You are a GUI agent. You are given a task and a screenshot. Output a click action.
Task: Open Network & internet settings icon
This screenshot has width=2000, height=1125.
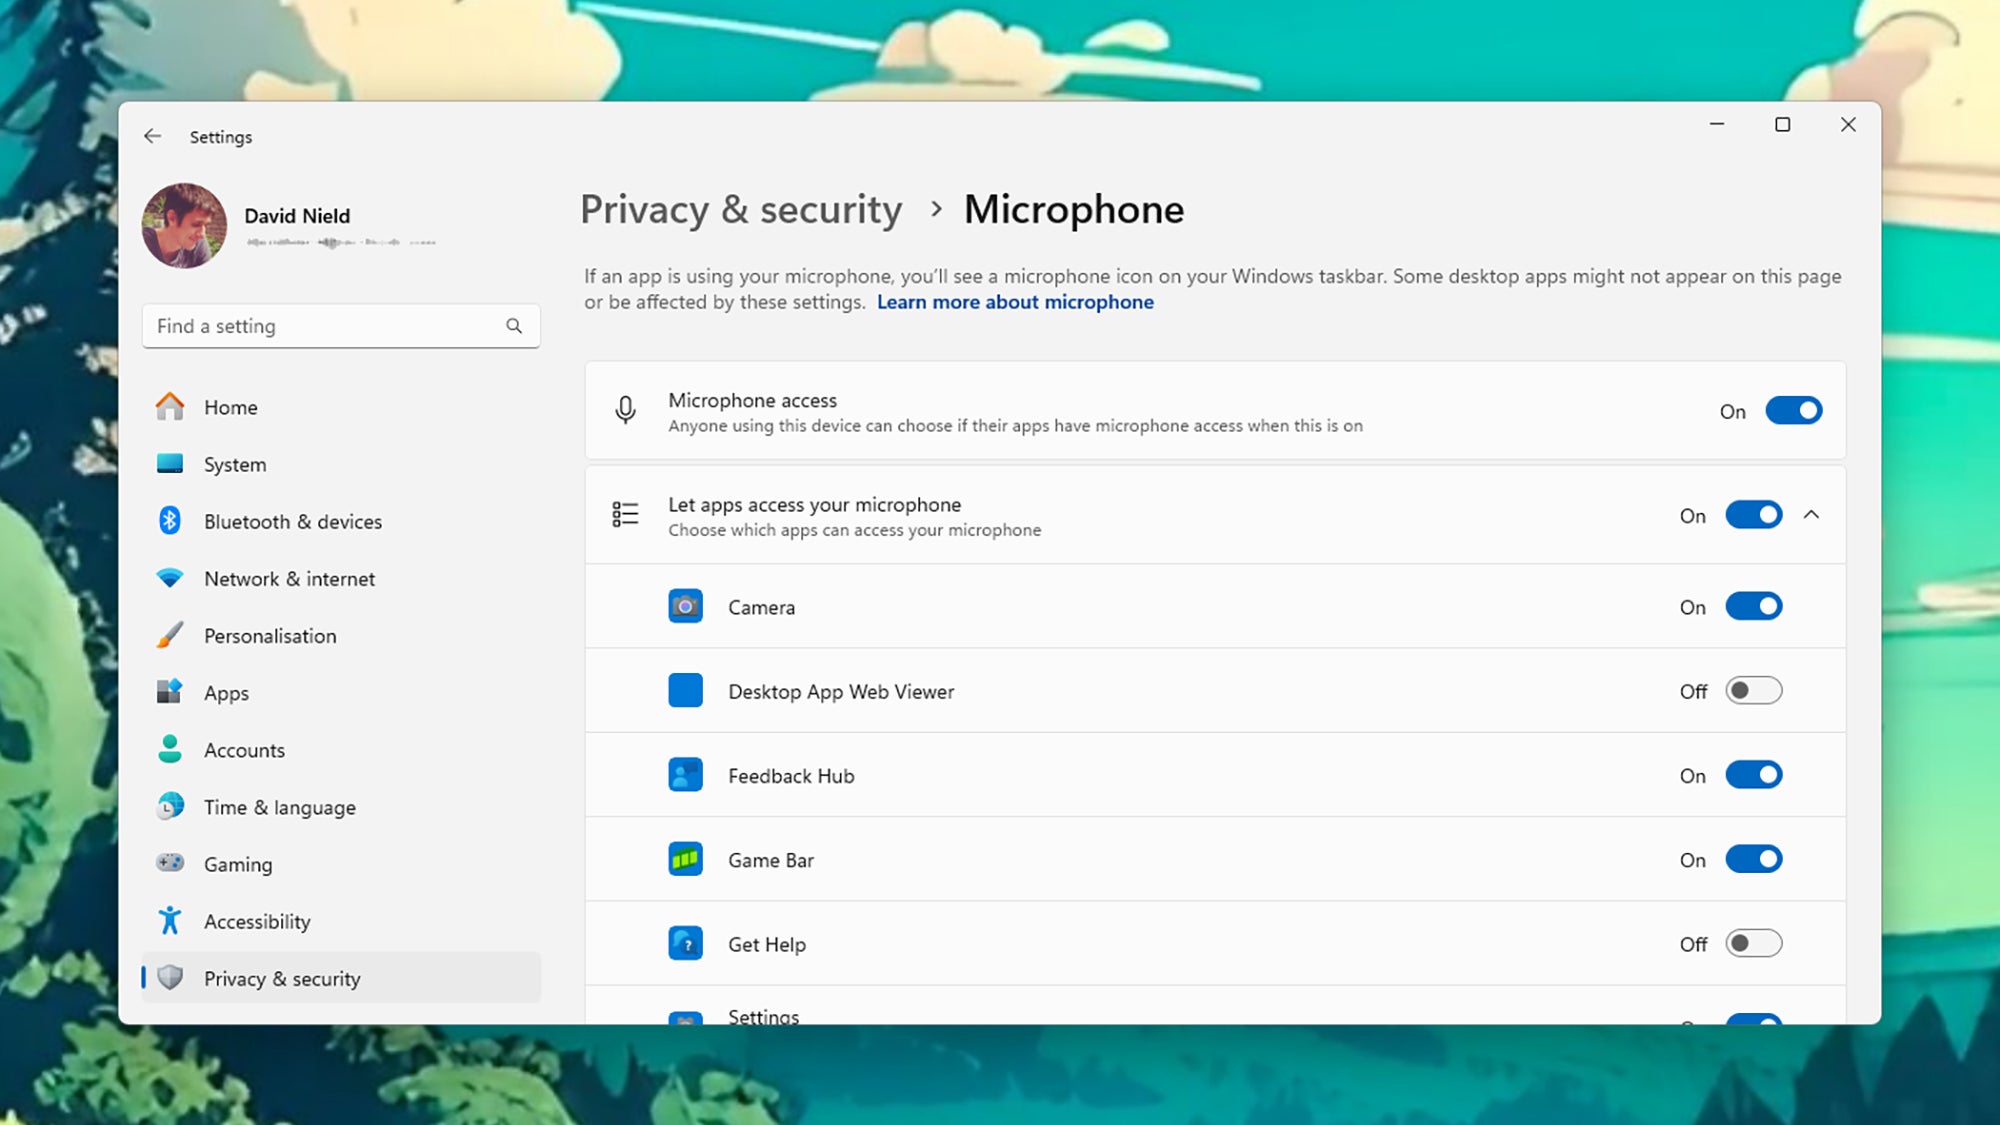170,578
